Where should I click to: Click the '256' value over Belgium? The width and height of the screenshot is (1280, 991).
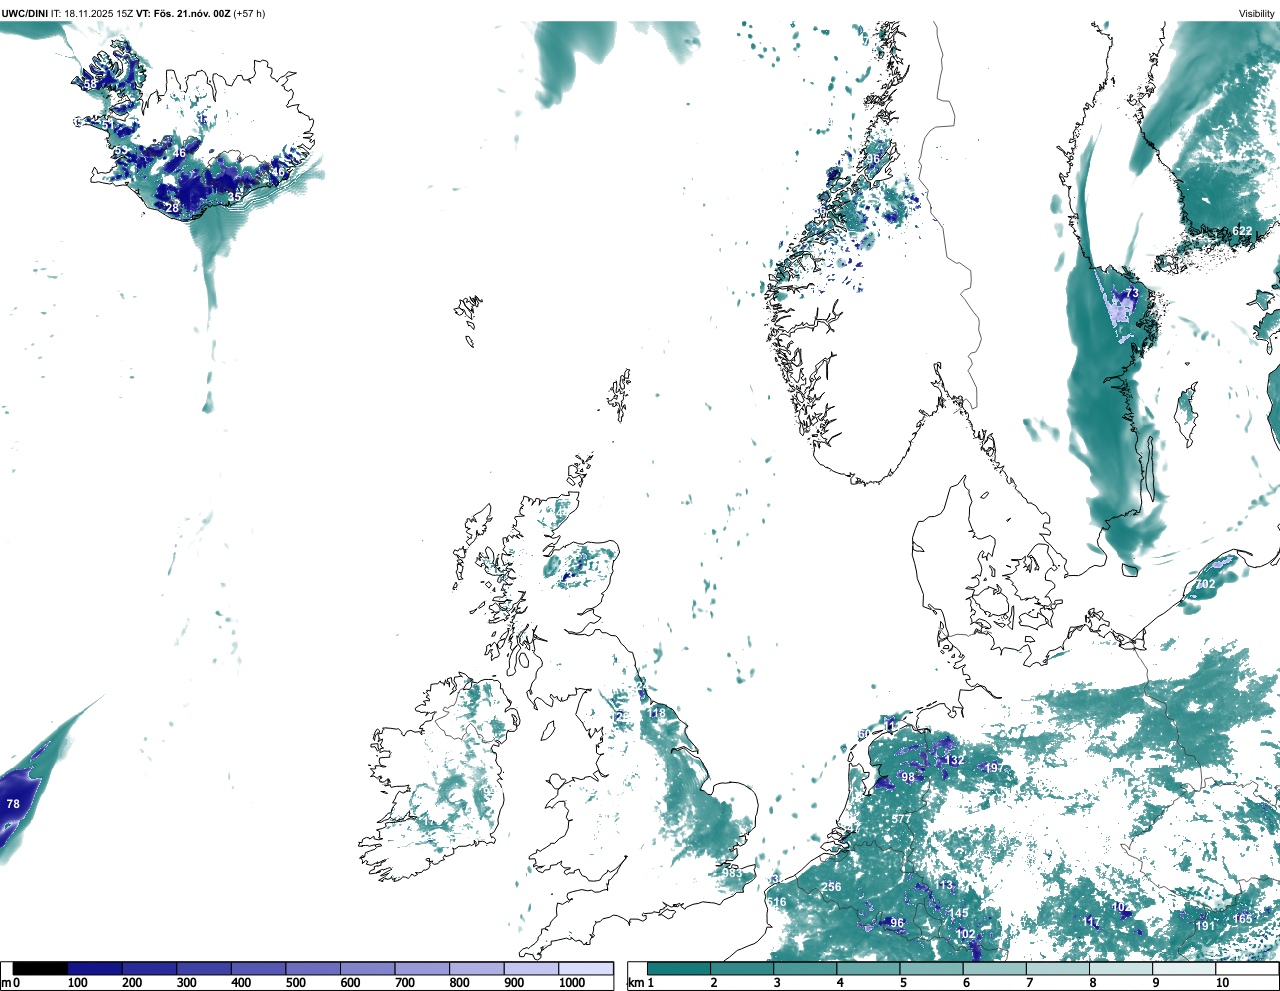coord(831,887)
